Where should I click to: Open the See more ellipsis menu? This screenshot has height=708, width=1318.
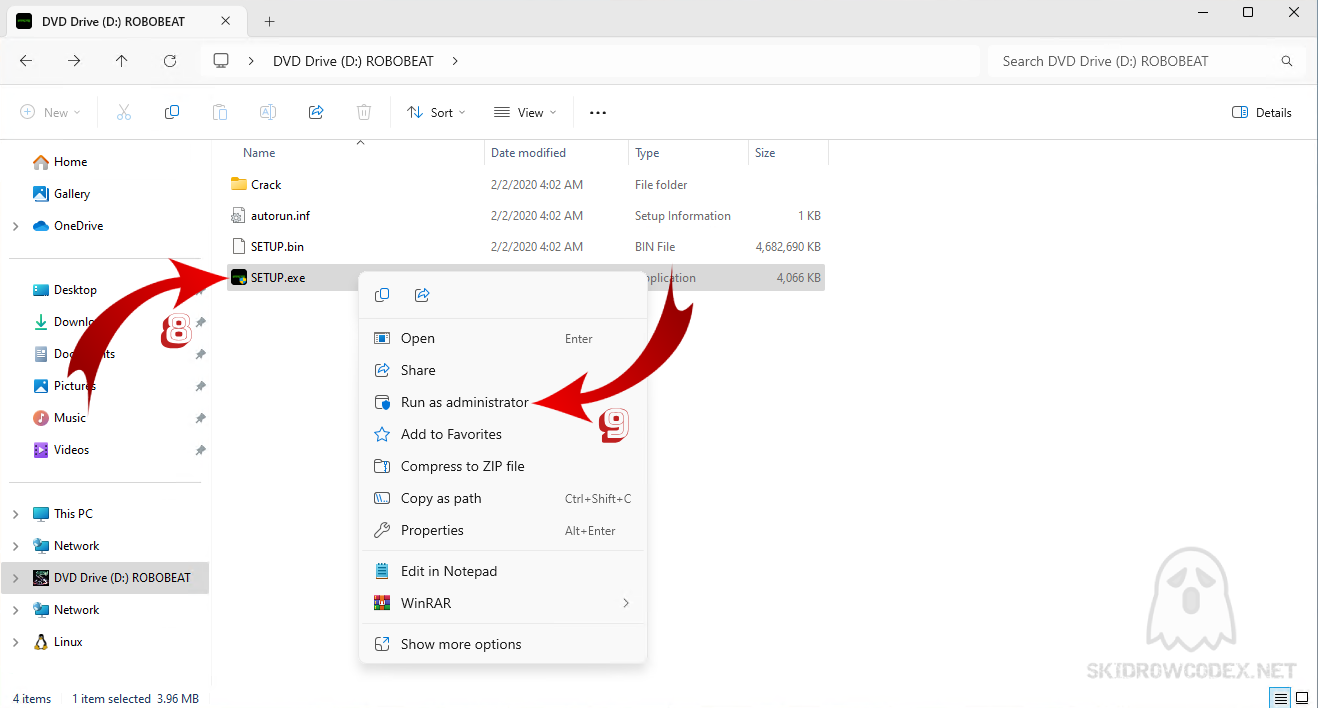click(x=598, y=113)
